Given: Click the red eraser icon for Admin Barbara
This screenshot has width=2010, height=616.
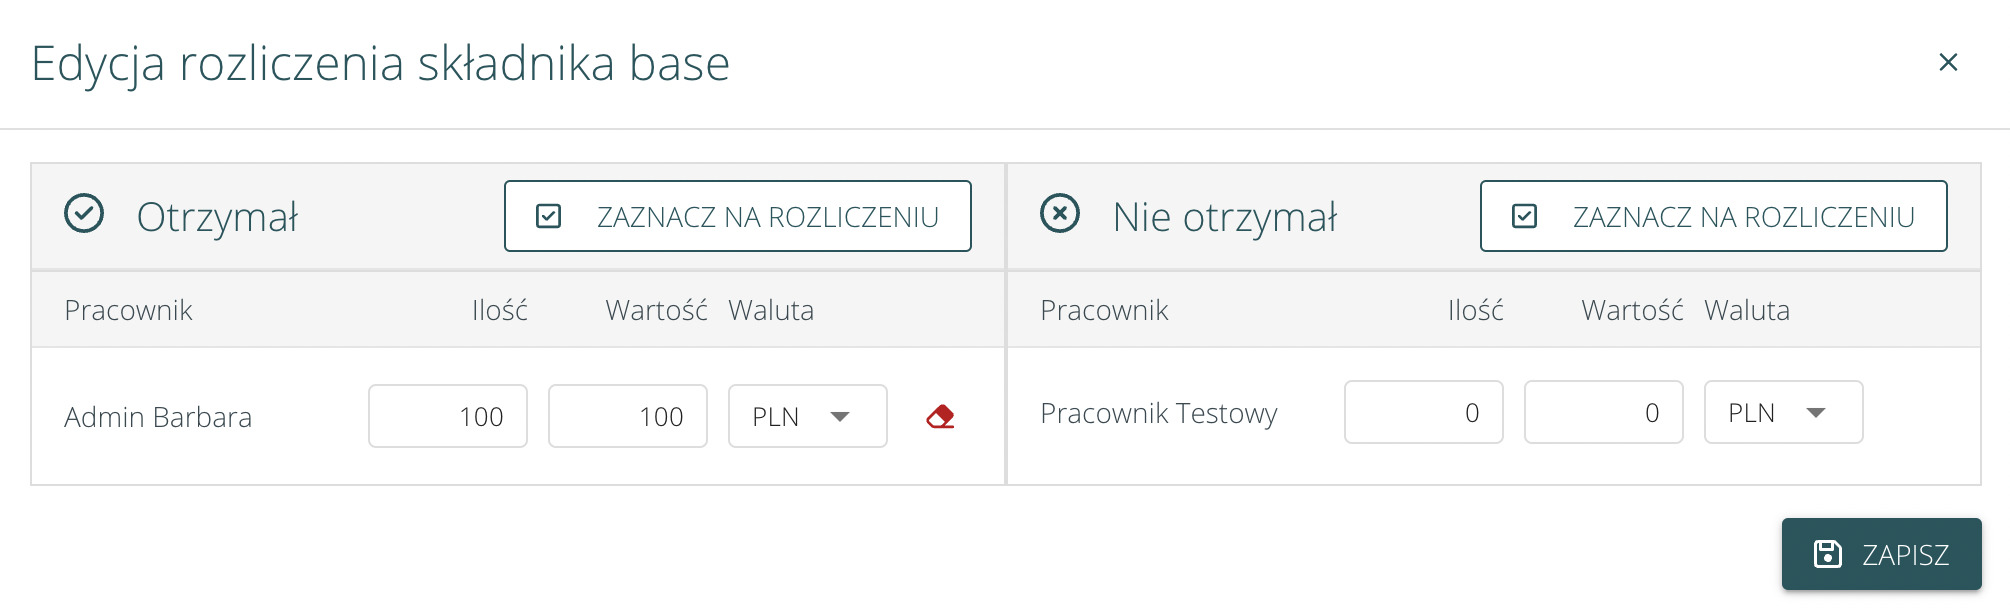Looking at the screenshot, I should (x=940, y=416).
